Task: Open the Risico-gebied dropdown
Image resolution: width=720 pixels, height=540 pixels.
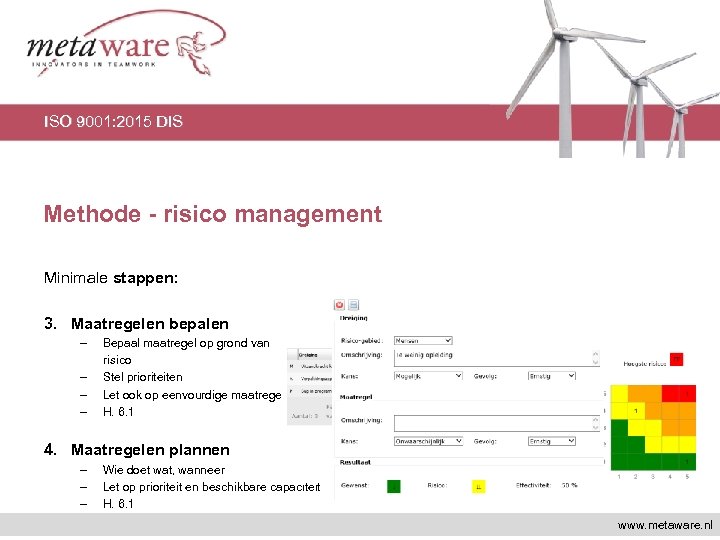Action: point(423,341)
